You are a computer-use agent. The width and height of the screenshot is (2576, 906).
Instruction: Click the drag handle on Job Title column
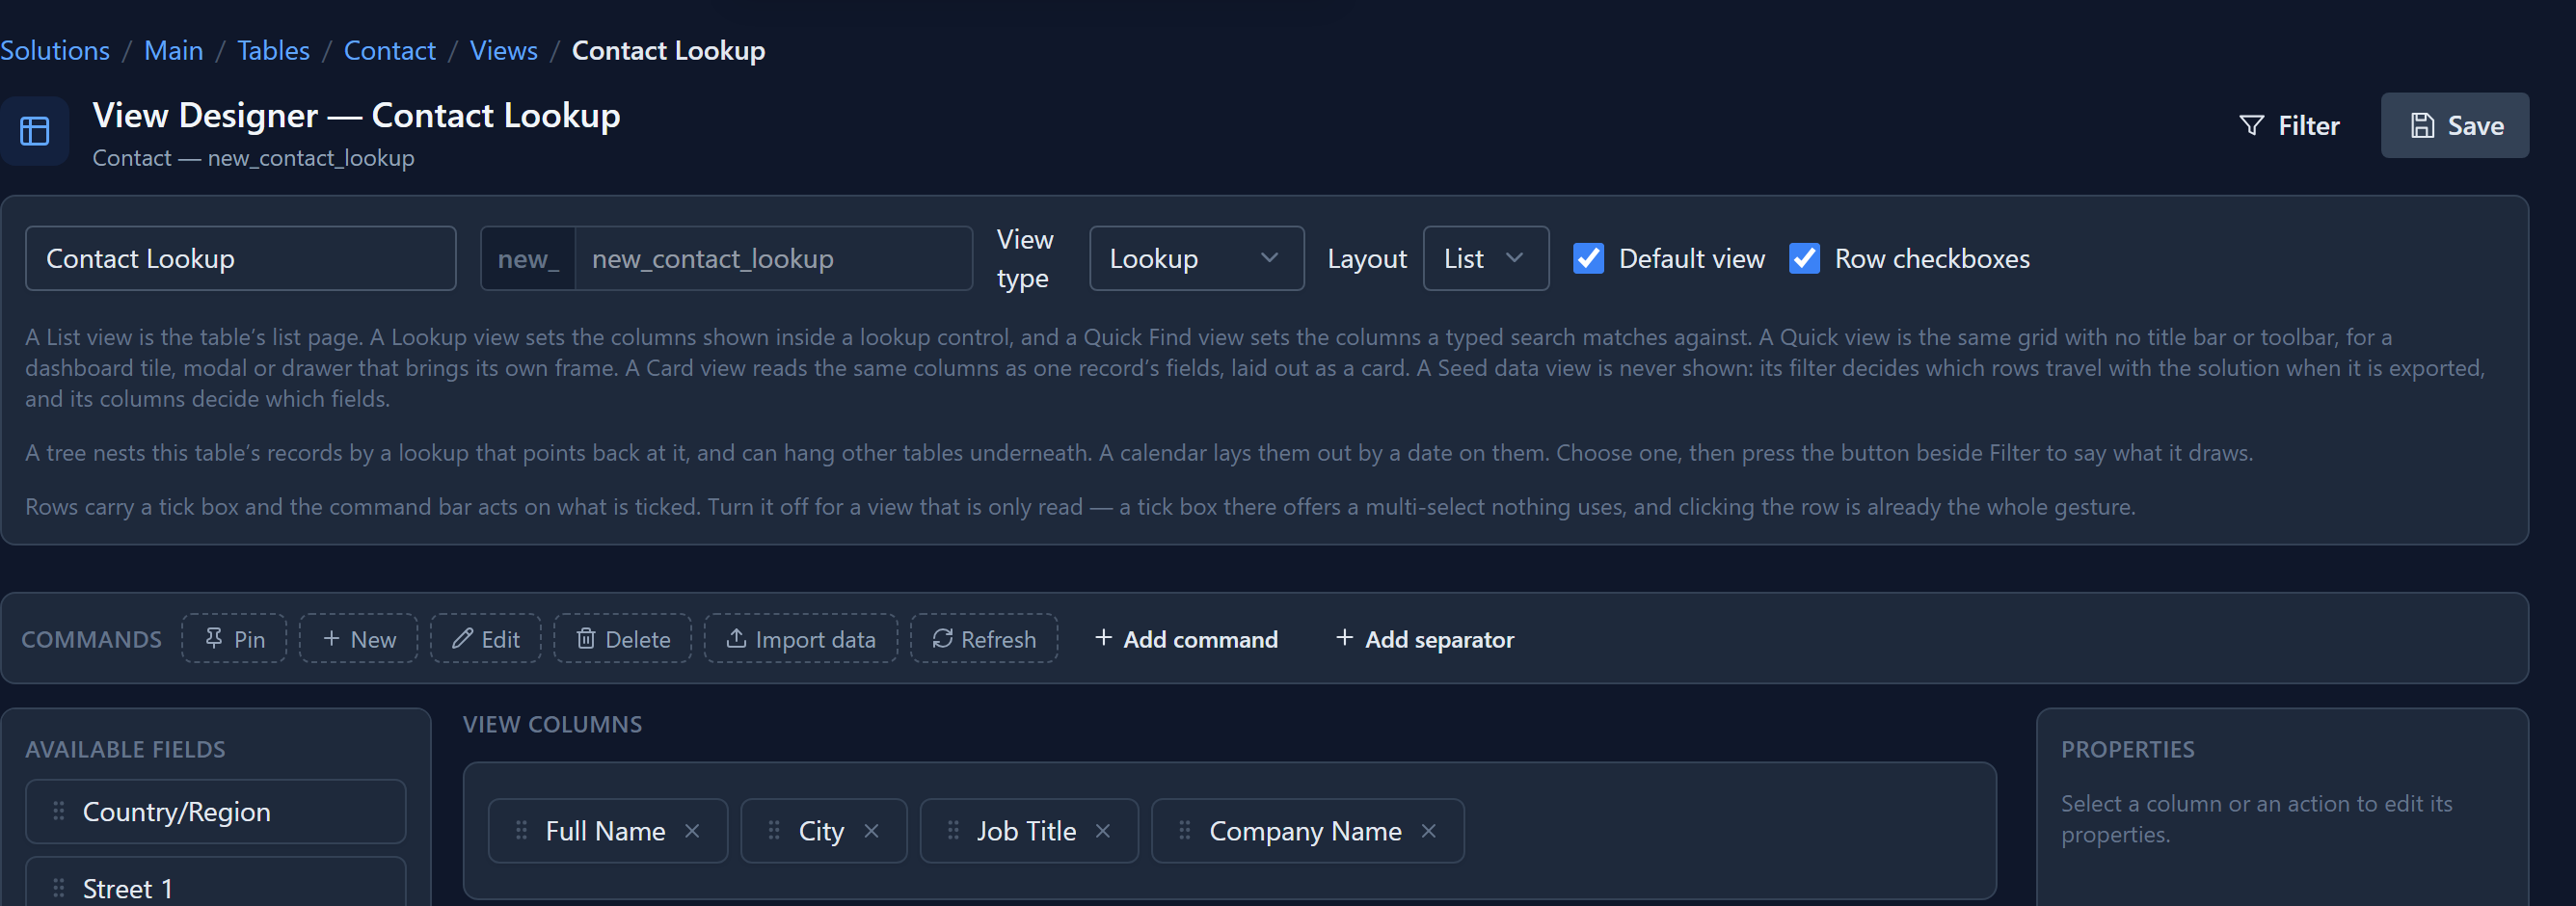953,830
